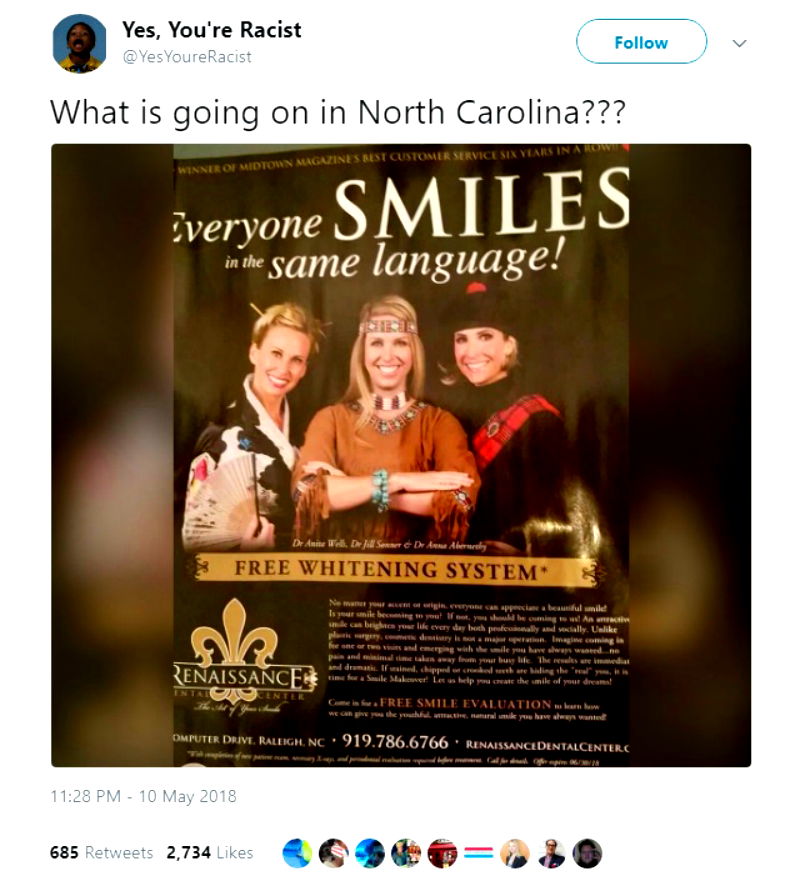This screenshot has height=886, width=800.
Task: View the blonde woman liker avatar
Action: [x=514, y=853]
